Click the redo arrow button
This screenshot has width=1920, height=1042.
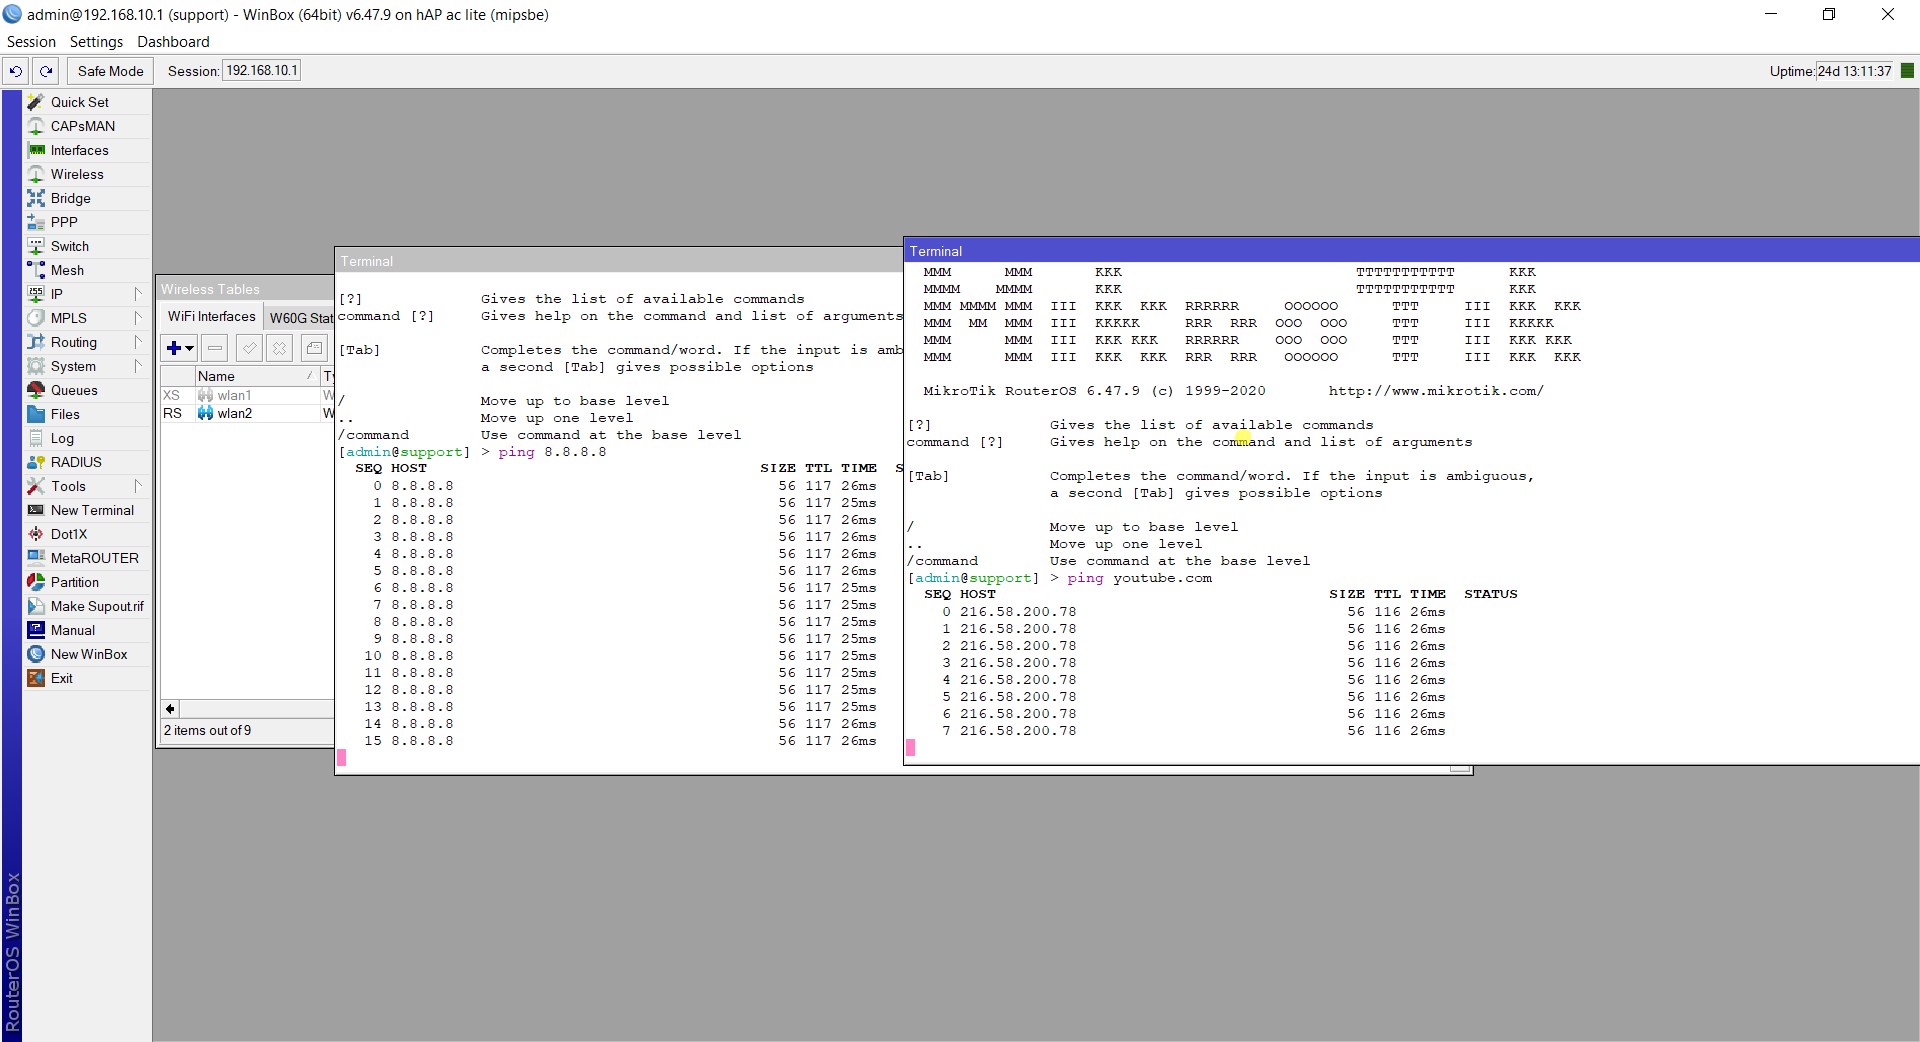[x=46, y=71]
